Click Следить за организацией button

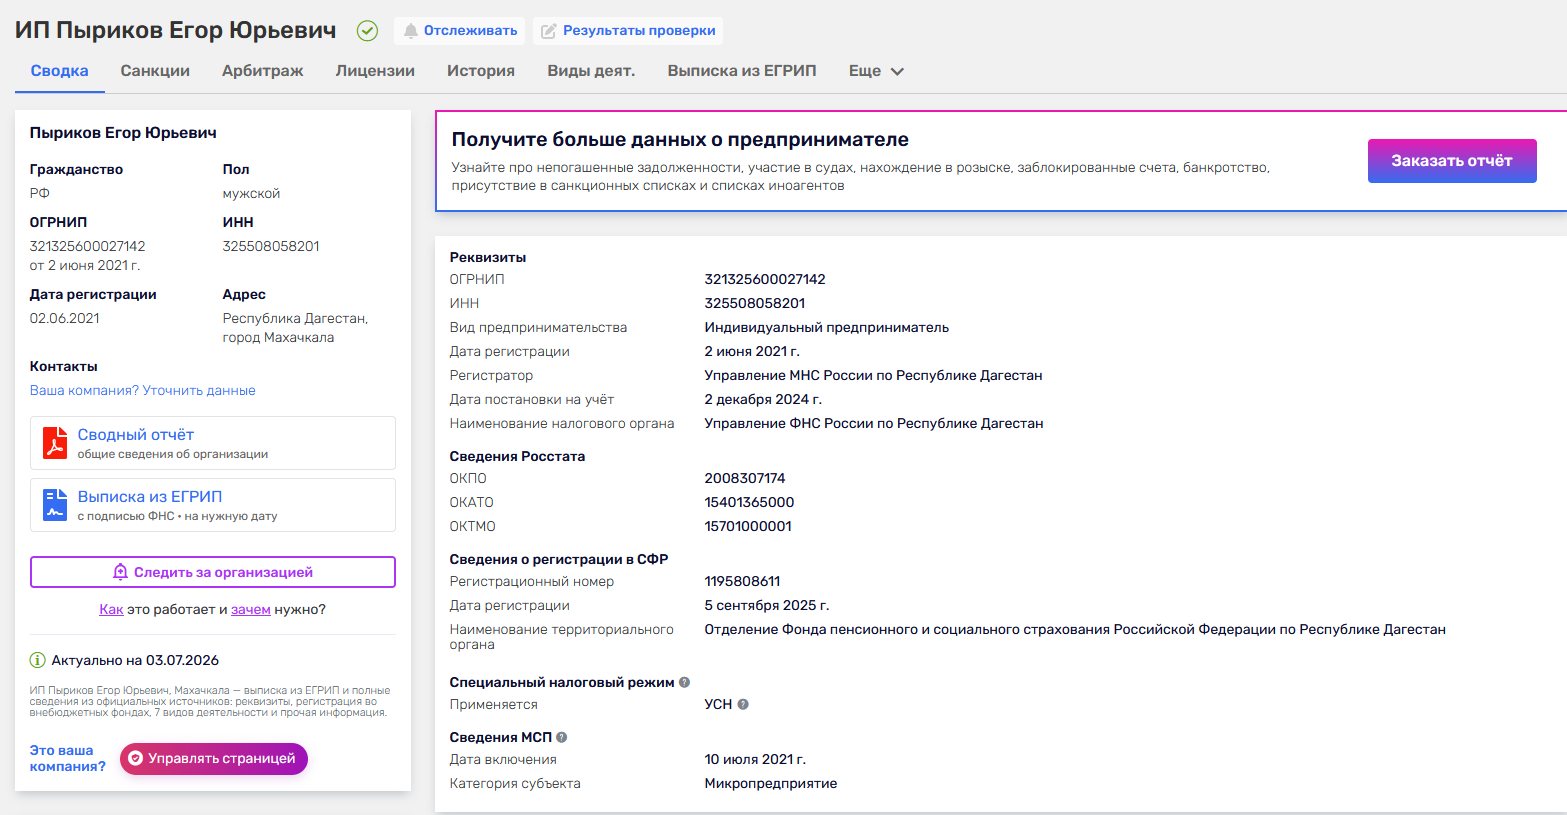click(213, 572)
